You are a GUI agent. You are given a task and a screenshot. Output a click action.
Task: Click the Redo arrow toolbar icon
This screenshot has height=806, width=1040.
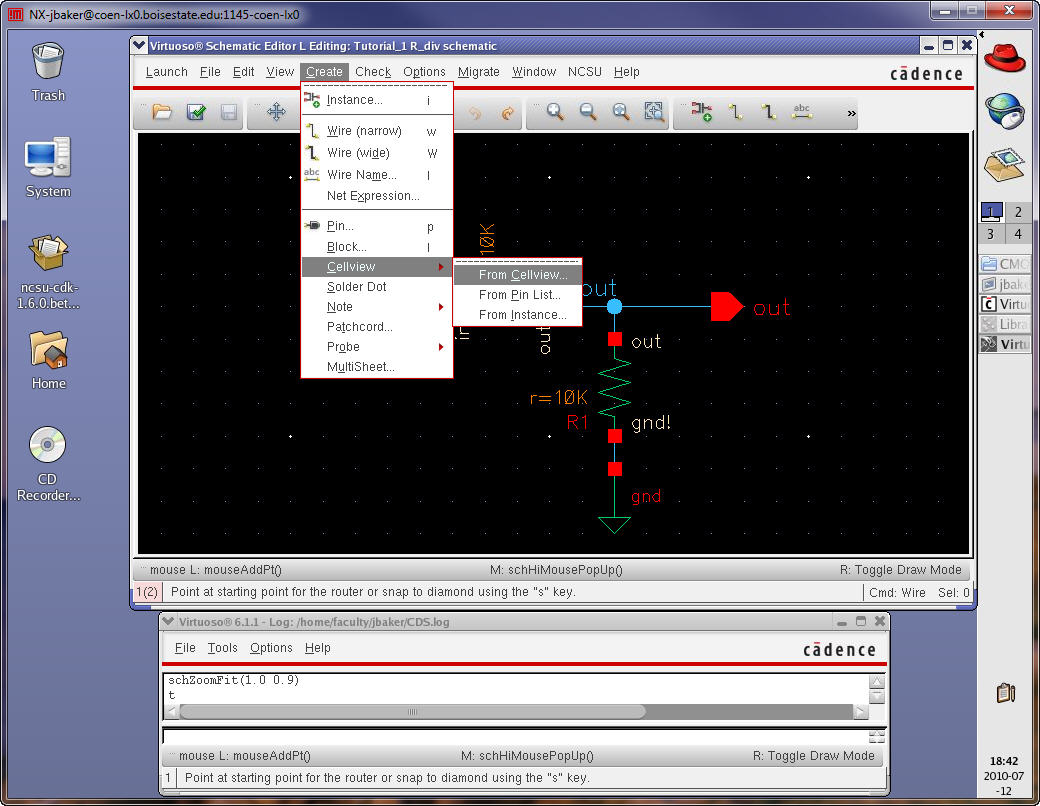coord(507,113)
